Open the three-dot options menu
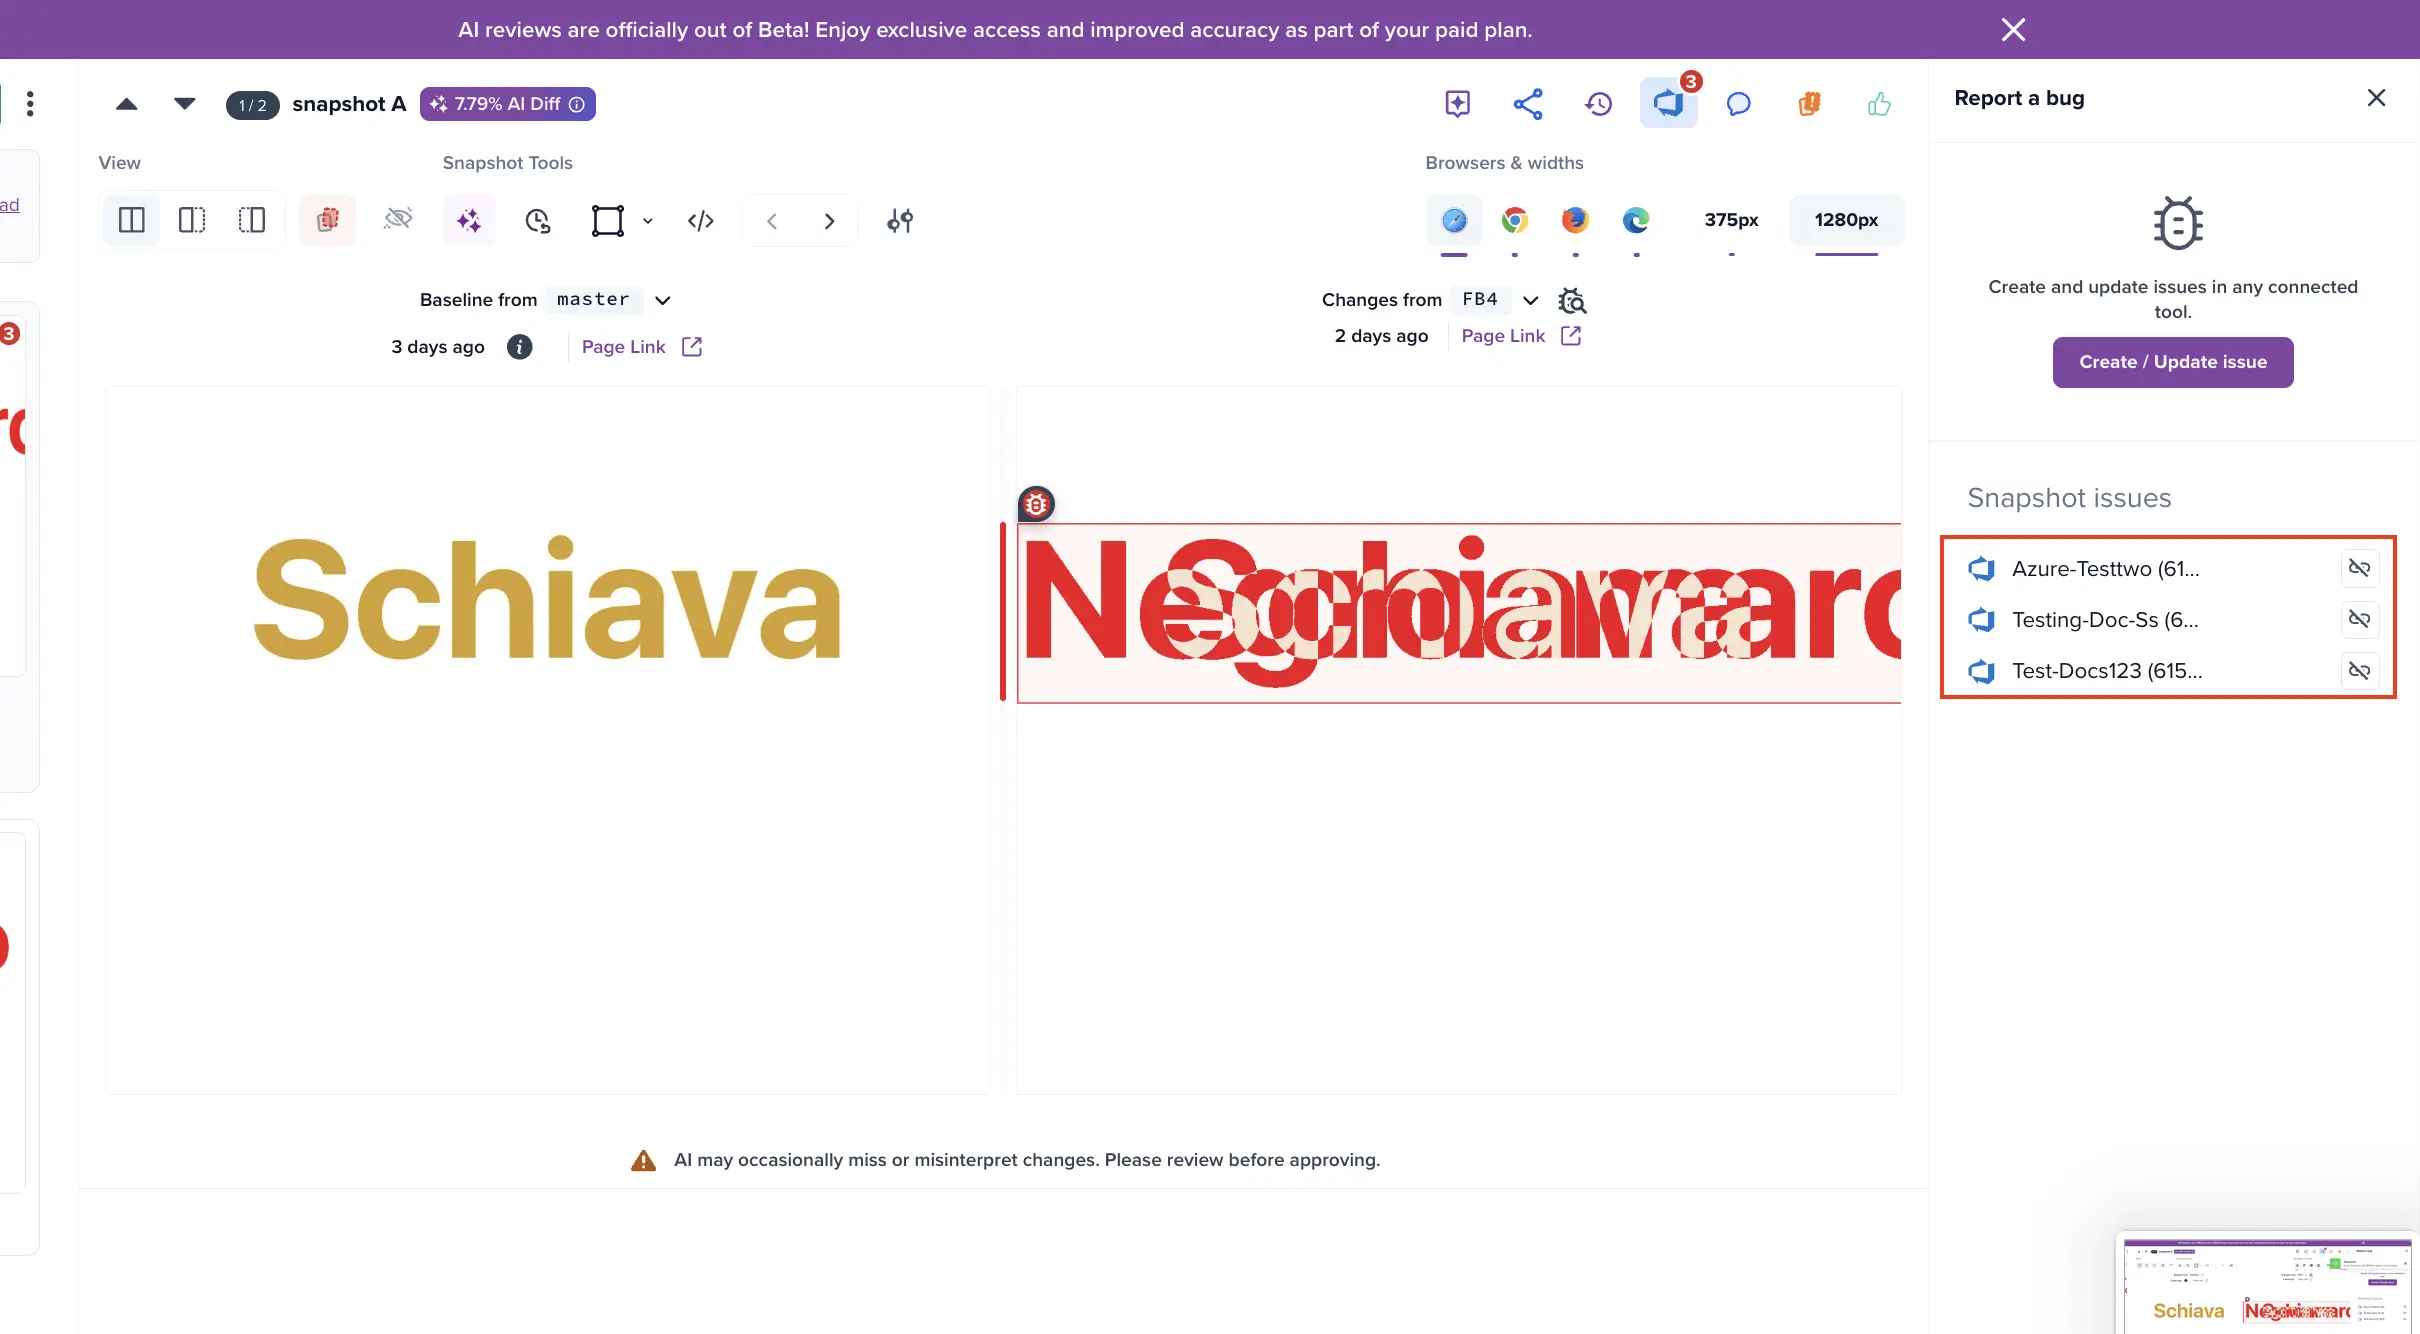The height and width of the screenshot is (1334, 2420). (30, 104)
